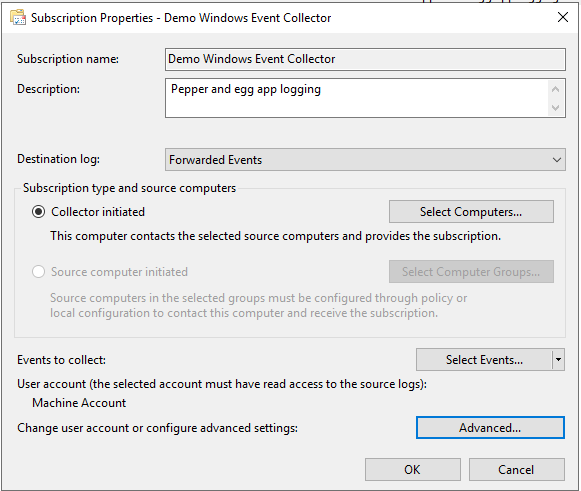Click the Subscription Properties title bar icon

(x=18, y=17)
